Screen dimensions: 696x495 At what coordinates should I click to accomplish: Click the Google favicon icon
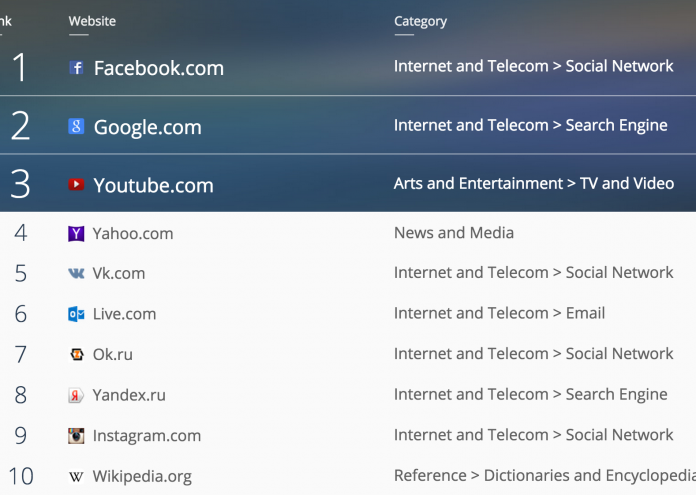pyautogui.click(x=76, y=126)
